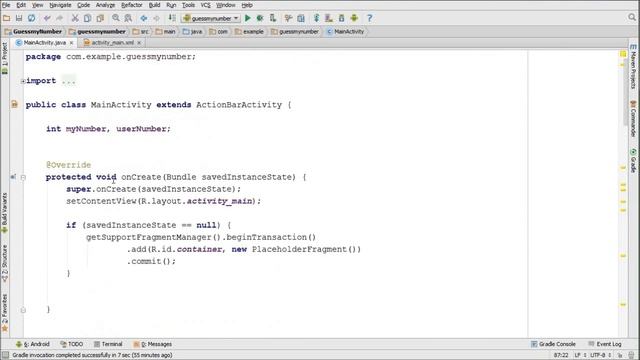Open the Edit menu
This screenshot has height=360, width=640.
(21, 5)
